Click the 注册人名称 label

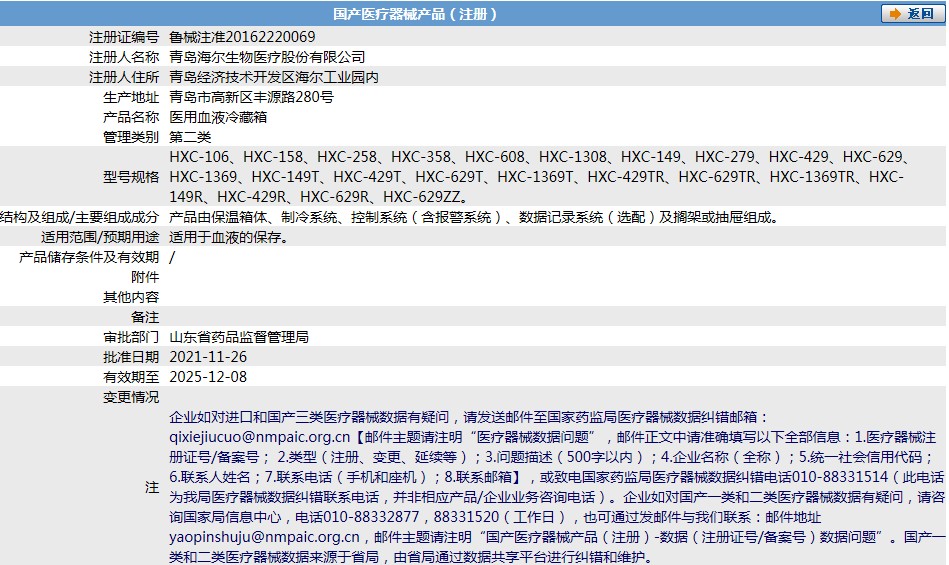tap(124, 57)
